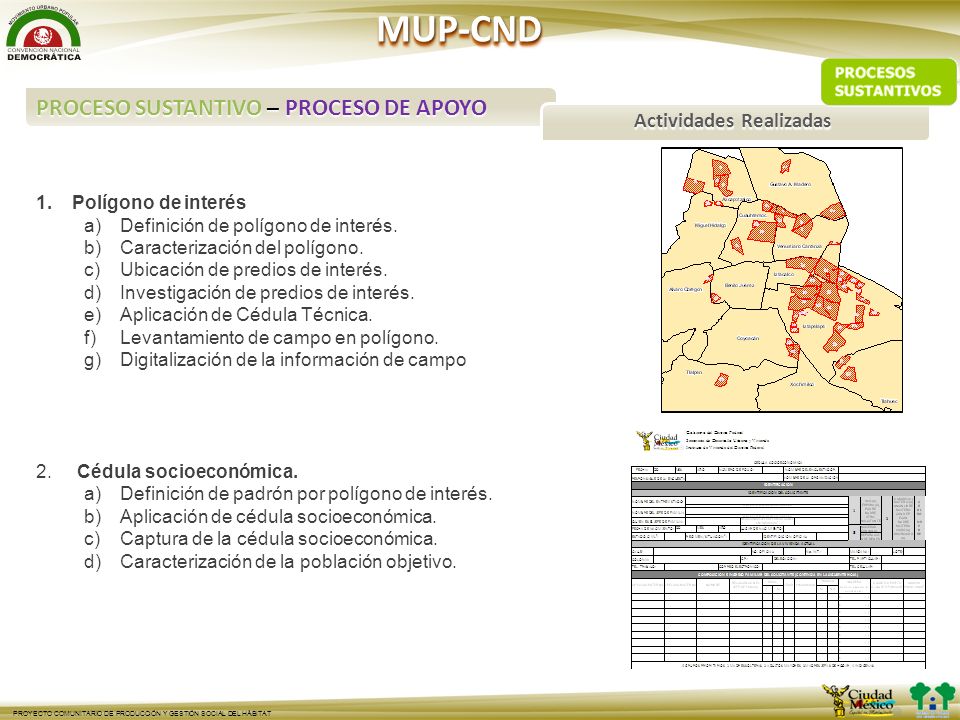Select 'Aplicación de Cédula Técnica.'
The image size is (960, 720).
click(x=246, y=315)
